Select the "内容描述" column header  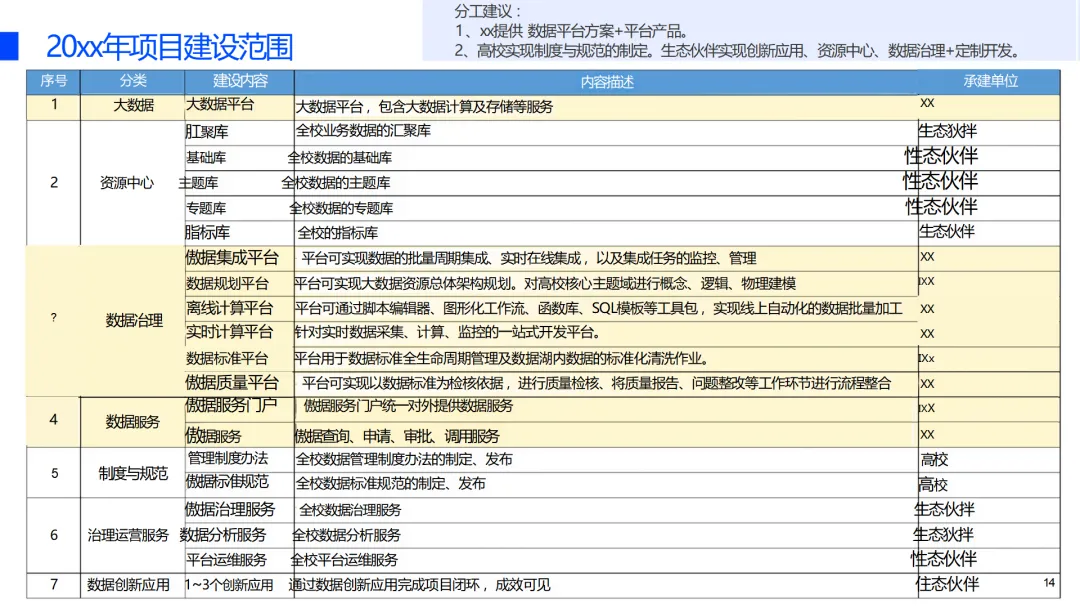click(x=607, y=83)
